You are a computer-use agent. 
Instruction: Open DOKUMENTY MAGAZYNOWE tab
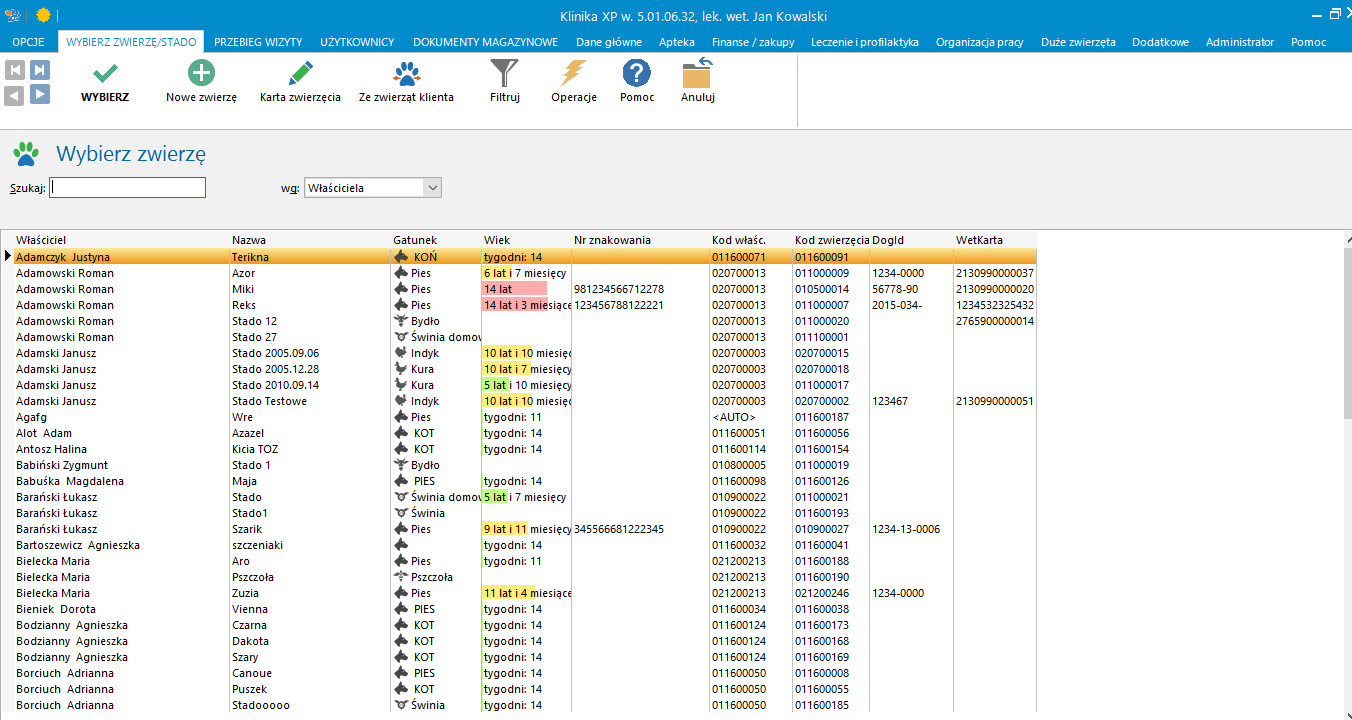[485, 42]
